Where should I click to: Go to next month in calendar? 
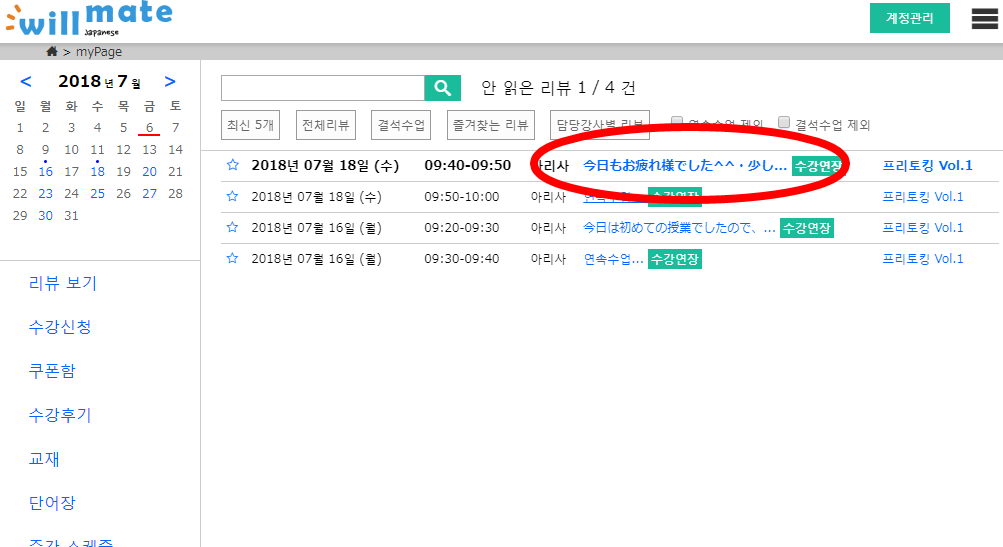point(170,82)
